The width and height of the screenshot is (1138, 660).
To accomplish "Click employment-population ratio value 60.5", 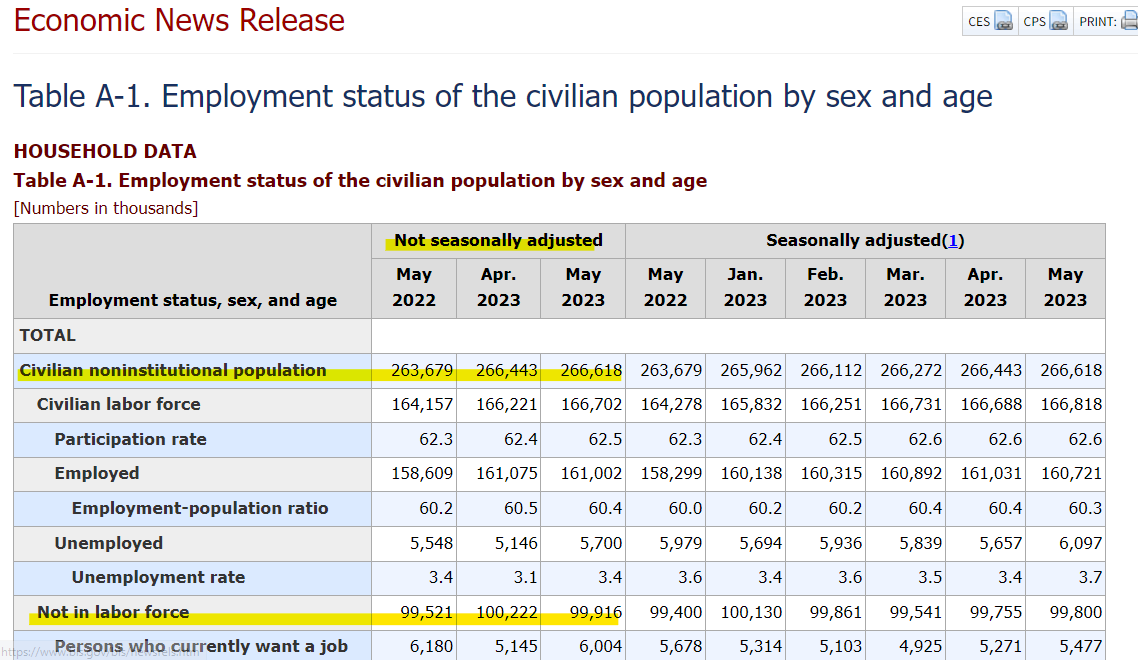I will pyautogui.click(x=521, y=508).
